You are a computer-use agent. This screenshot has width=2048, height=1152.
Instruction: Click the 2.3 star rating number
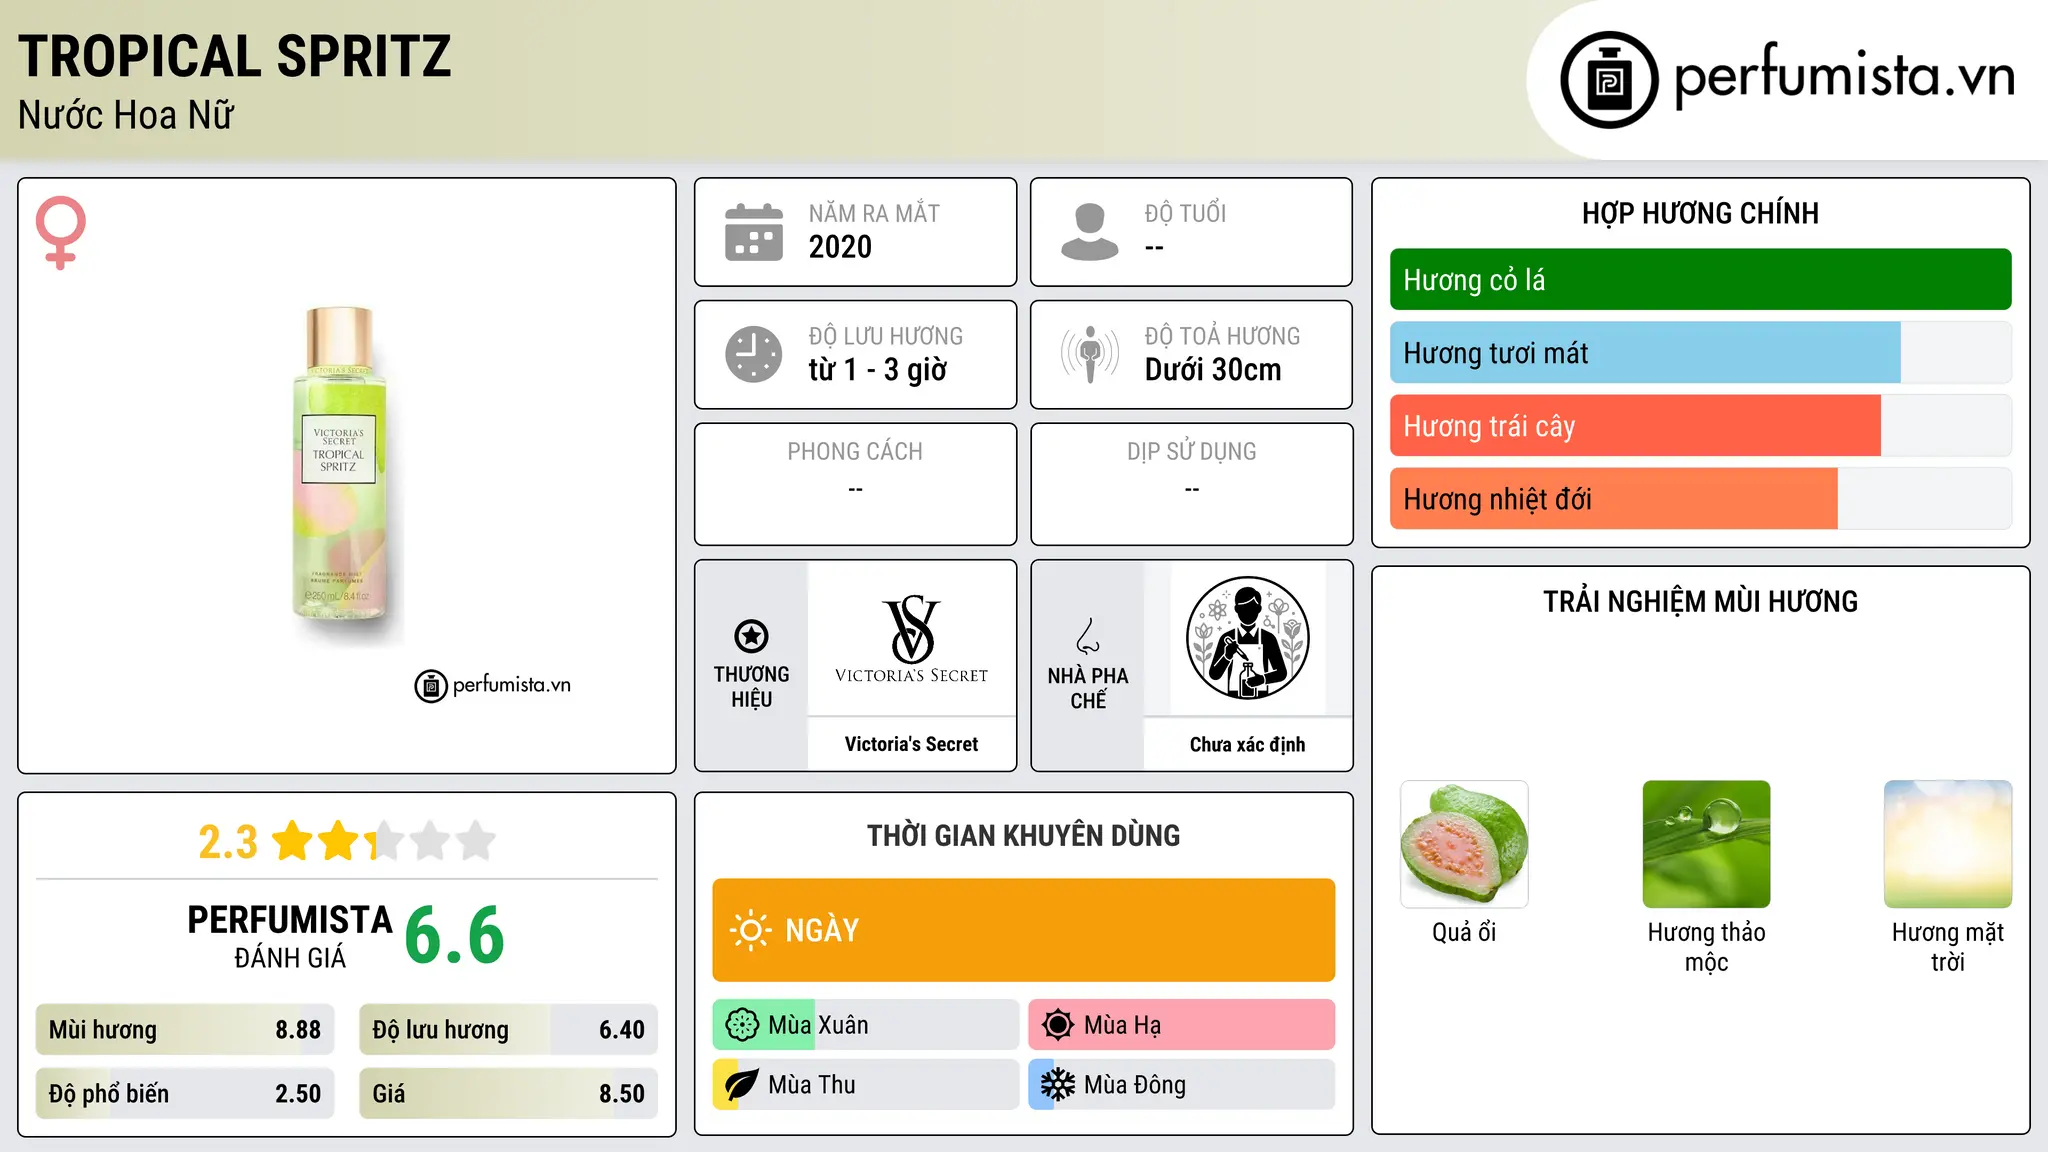coord(228,842)
